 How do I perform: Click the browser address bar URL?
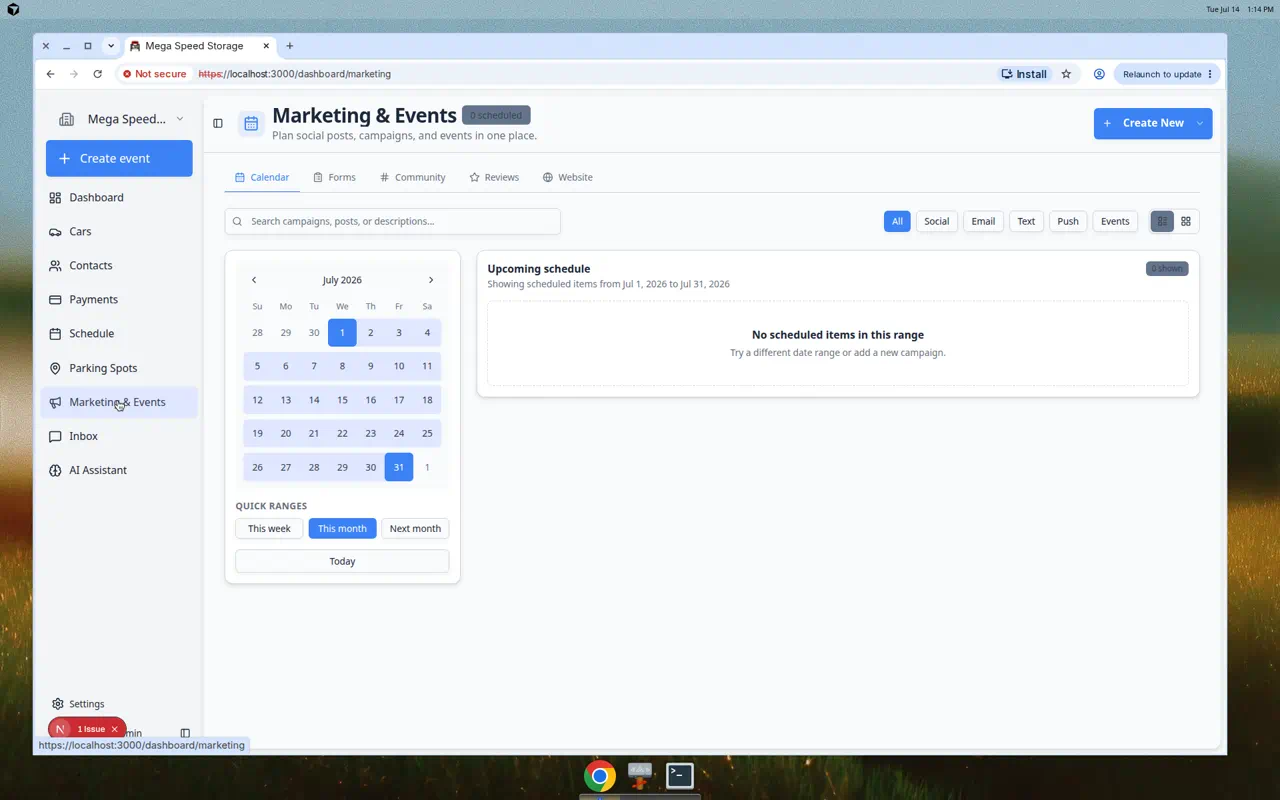click(294, 74)
